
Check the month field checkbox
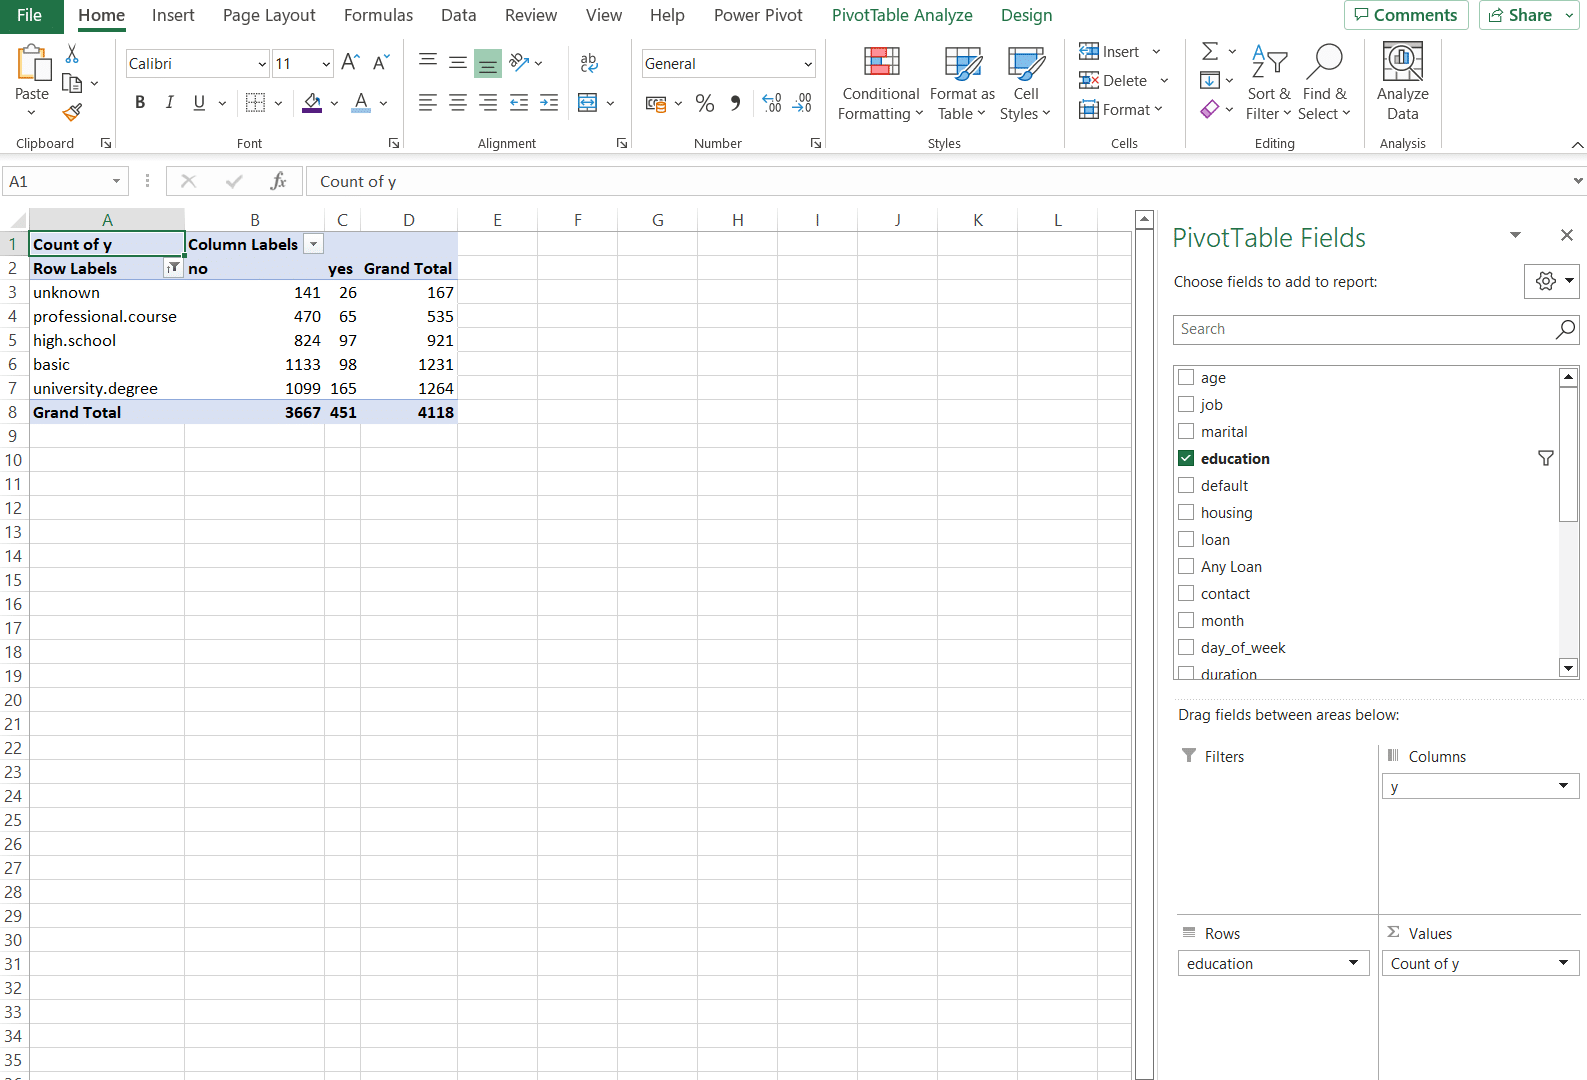point(1186,620)
